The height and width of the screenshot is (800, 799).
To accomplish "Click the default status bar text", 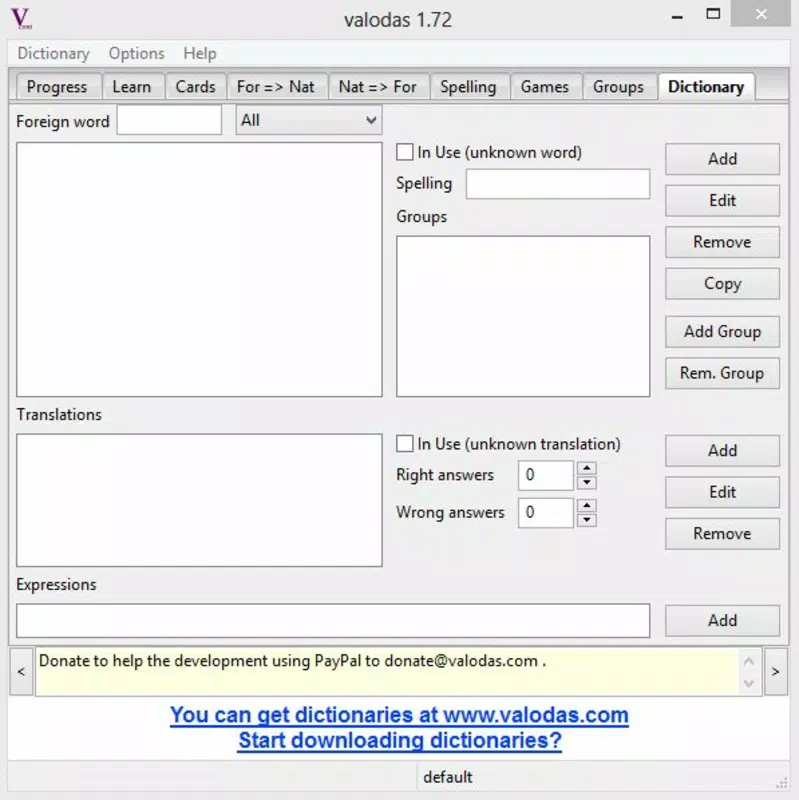I will coord(447,777).
